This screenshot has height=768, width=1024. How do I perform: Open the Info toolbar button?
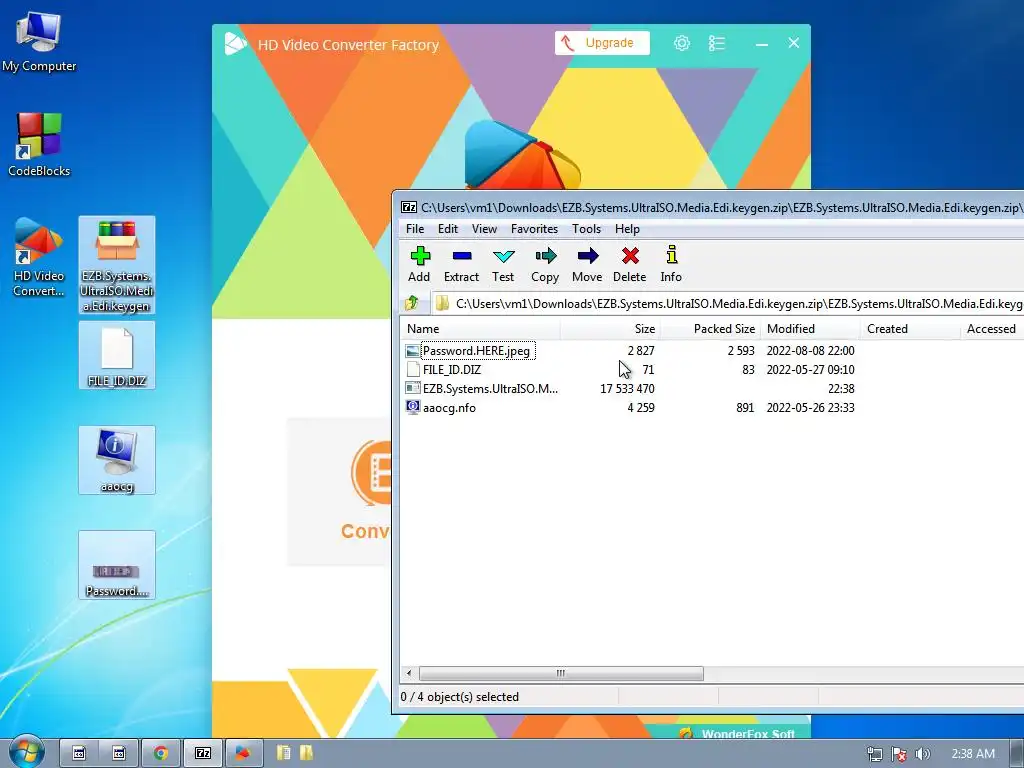671,264
